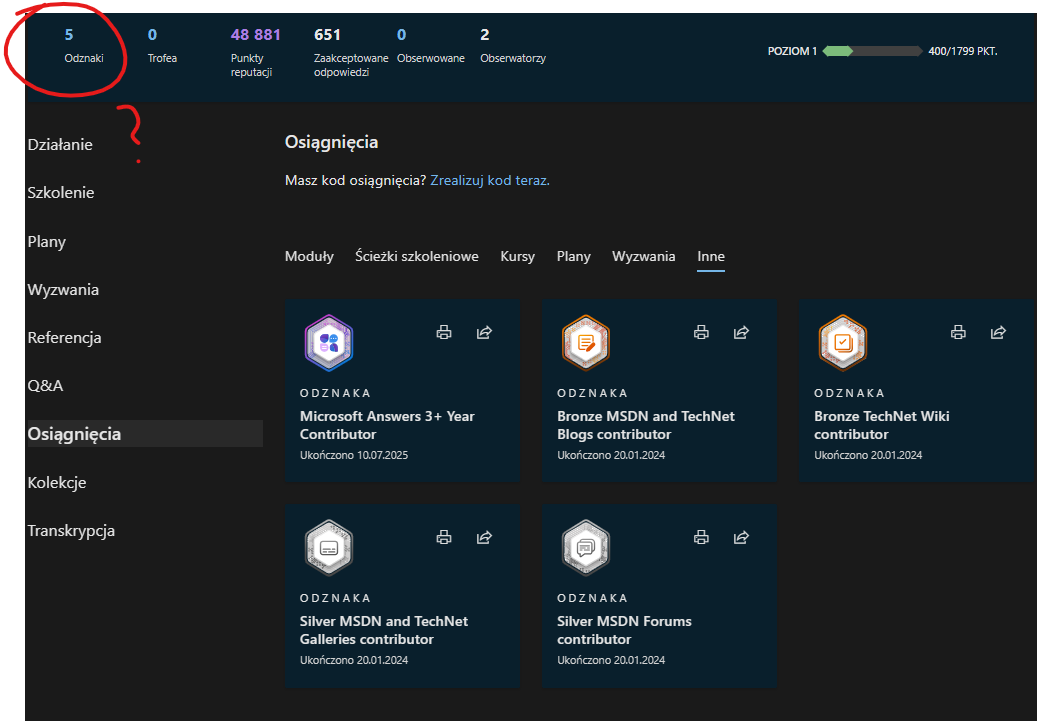Switch to the Moduły tab
1037x721 pixels.
(x=309, y=257)
